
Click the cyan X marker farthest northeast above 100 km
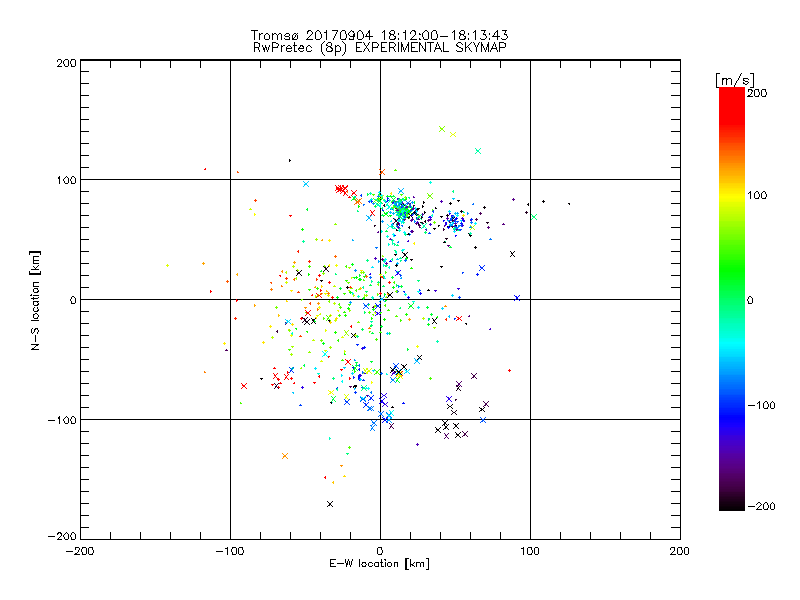pos(478,151)
